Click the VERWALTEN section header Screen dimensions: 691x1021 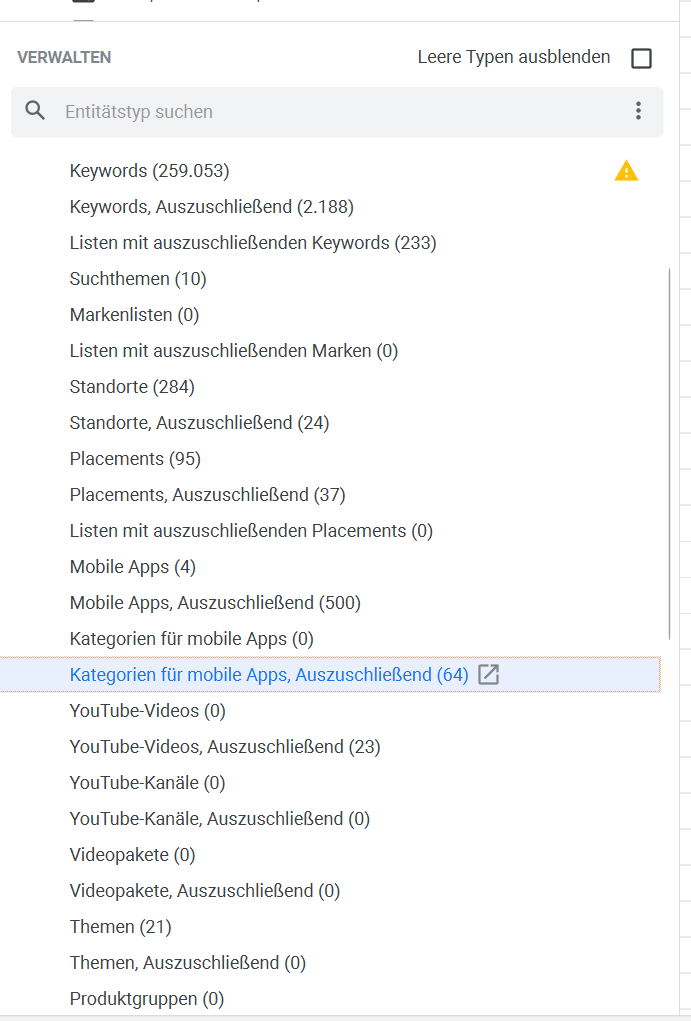(x=64, y=57)
